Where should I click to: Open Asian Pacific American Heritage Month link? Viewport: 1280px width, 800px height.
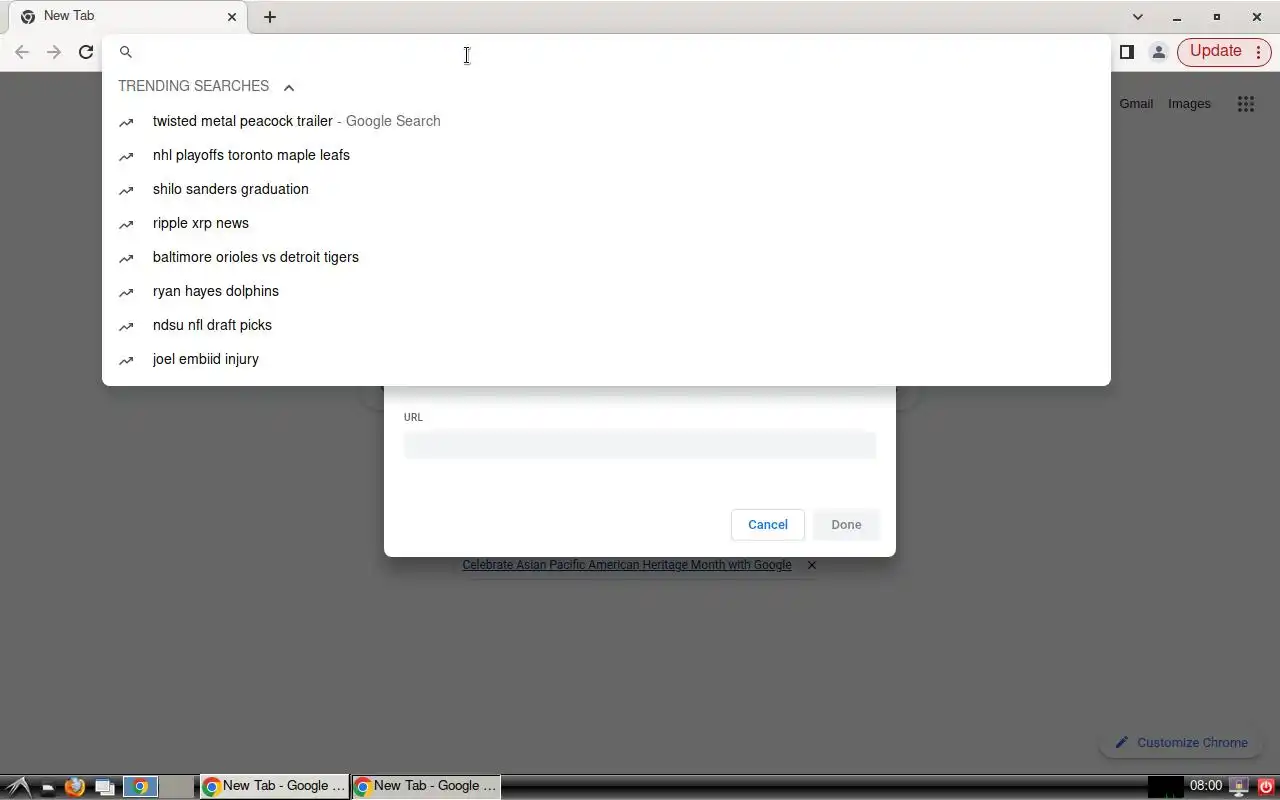[627, 565]
